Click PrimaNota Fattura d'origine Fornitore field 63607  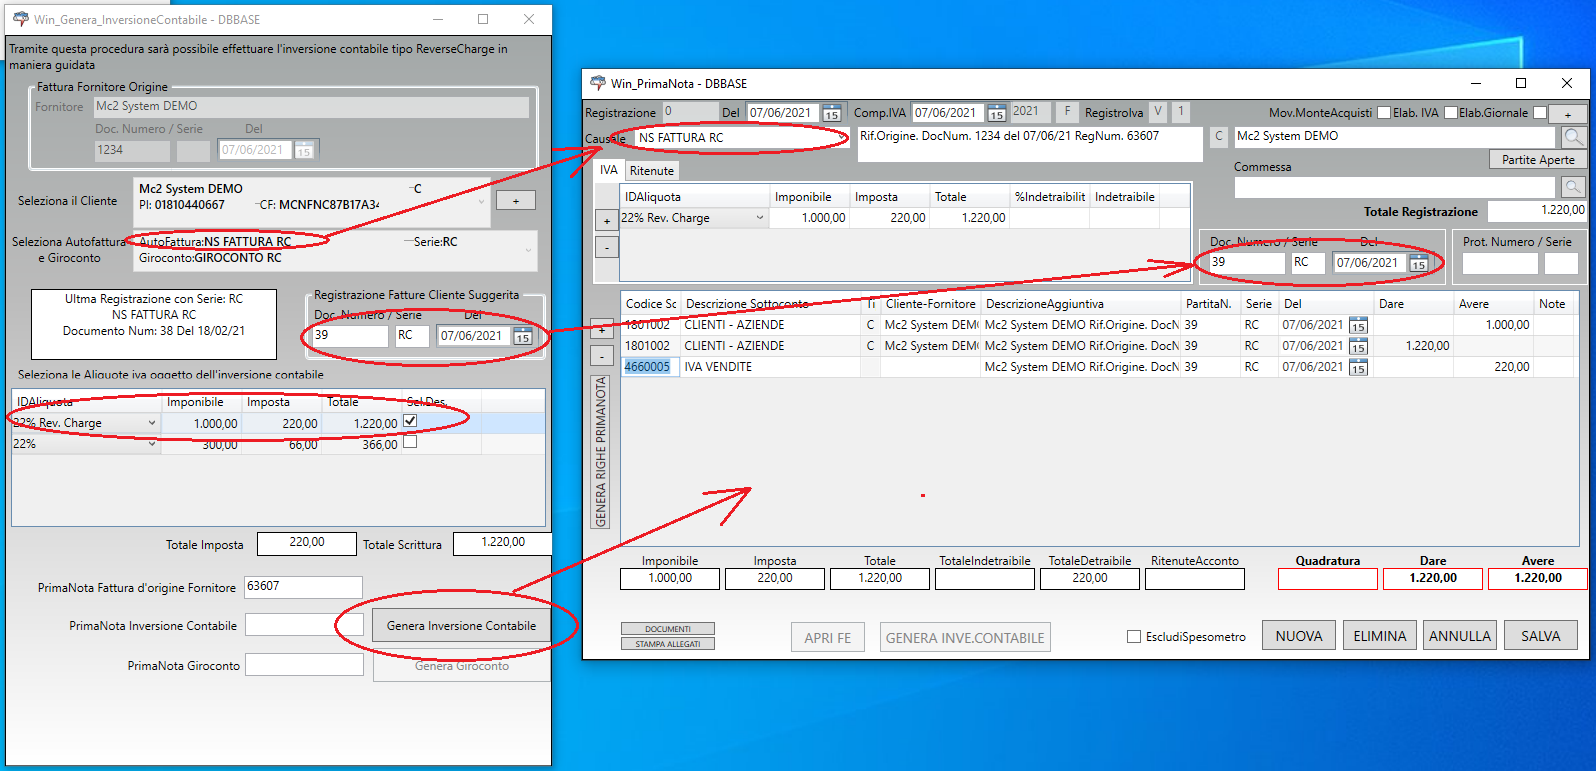point(303,587)
